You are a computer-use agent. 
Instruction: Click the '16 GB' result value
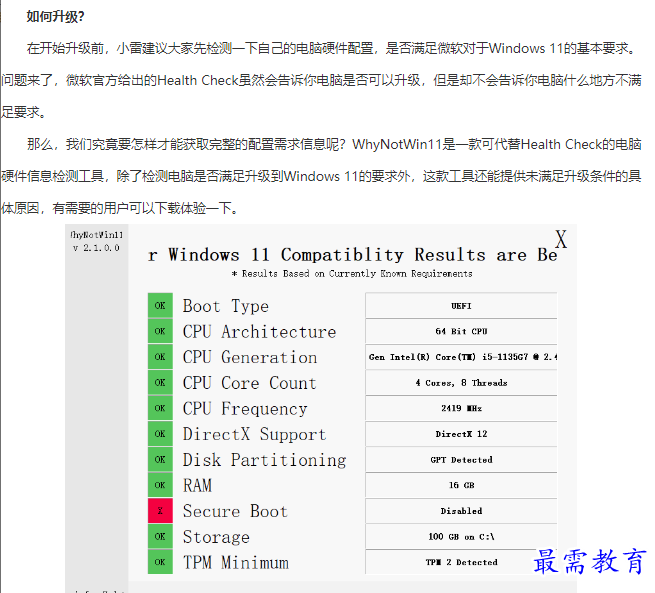pos(461,485)
